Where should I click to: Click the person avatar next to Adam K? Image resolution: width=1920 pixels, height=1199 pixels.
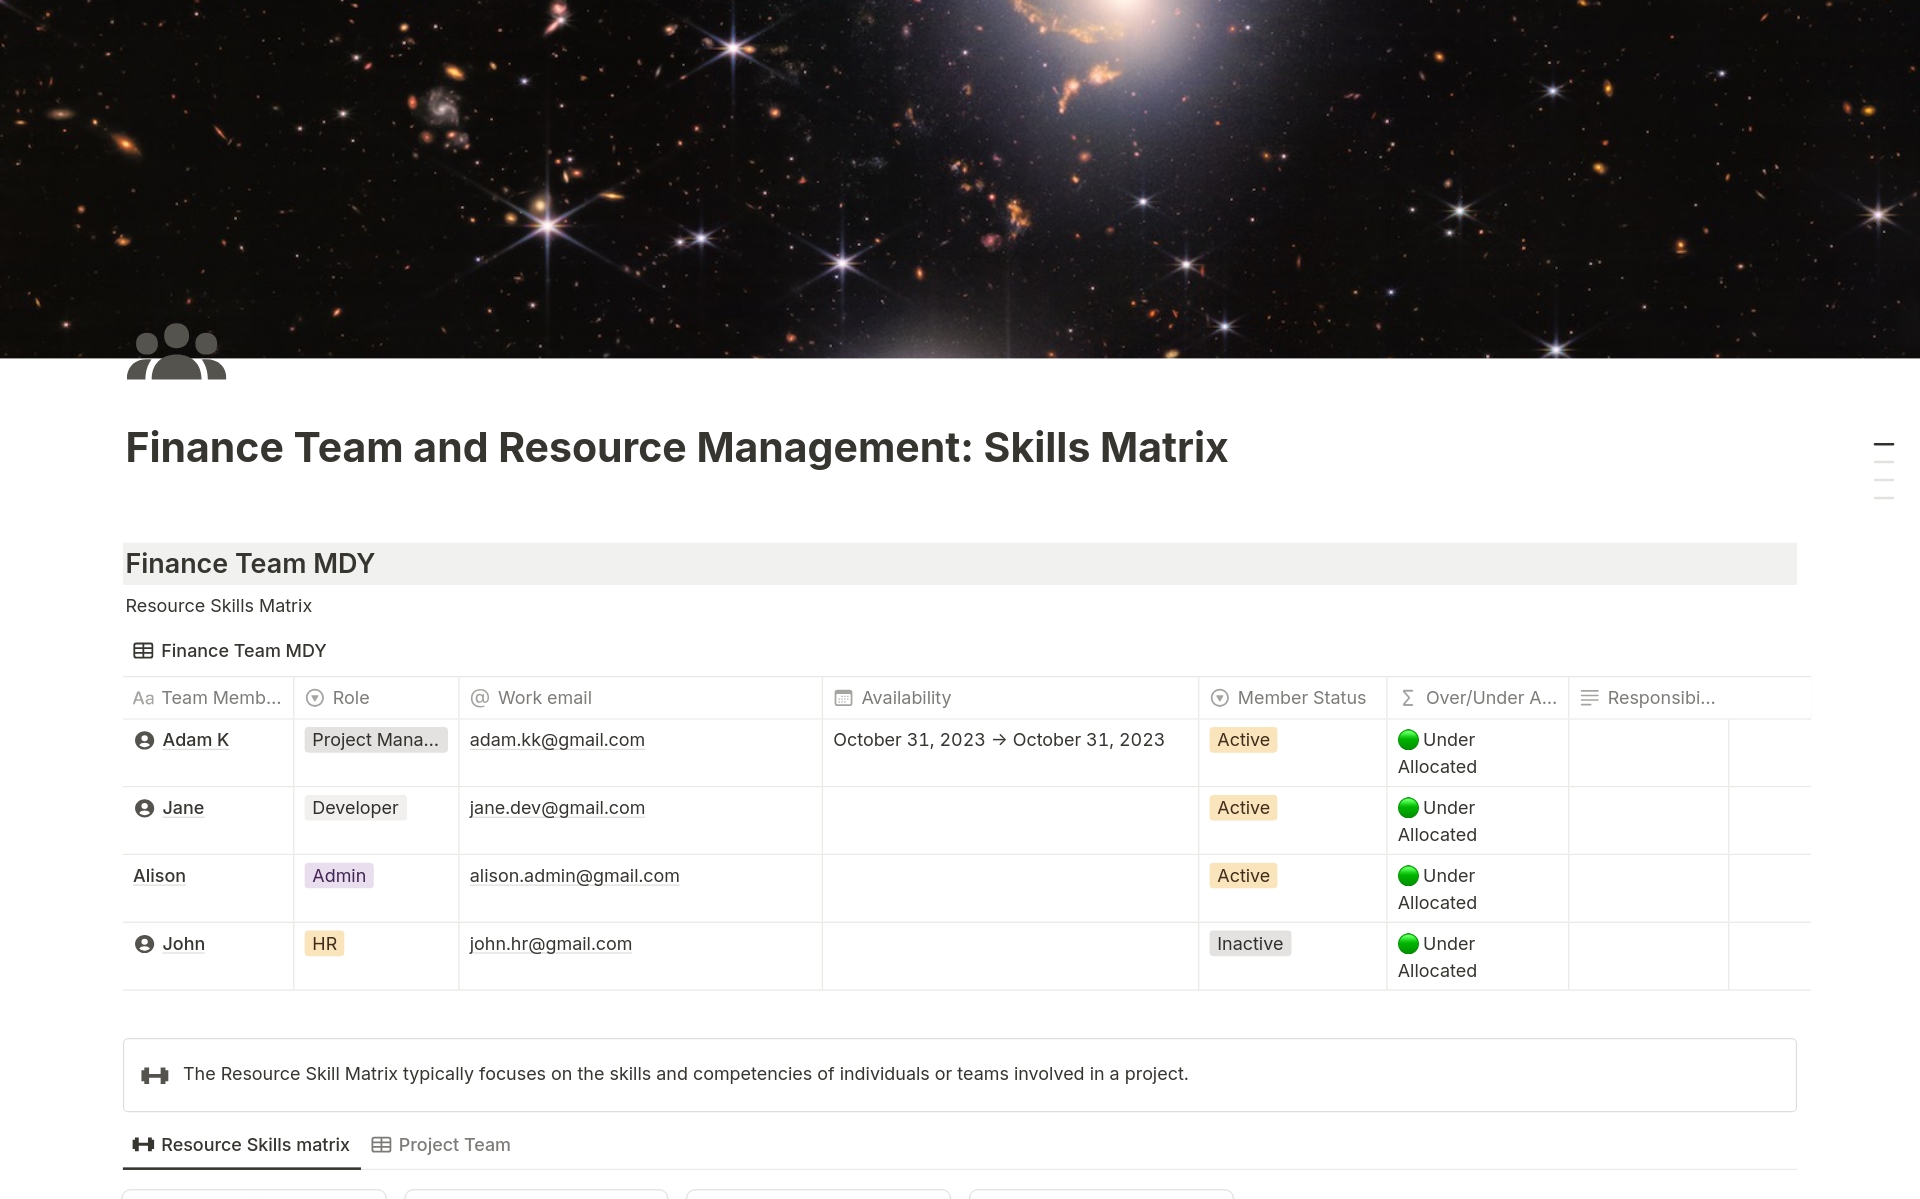coord(144,740)
